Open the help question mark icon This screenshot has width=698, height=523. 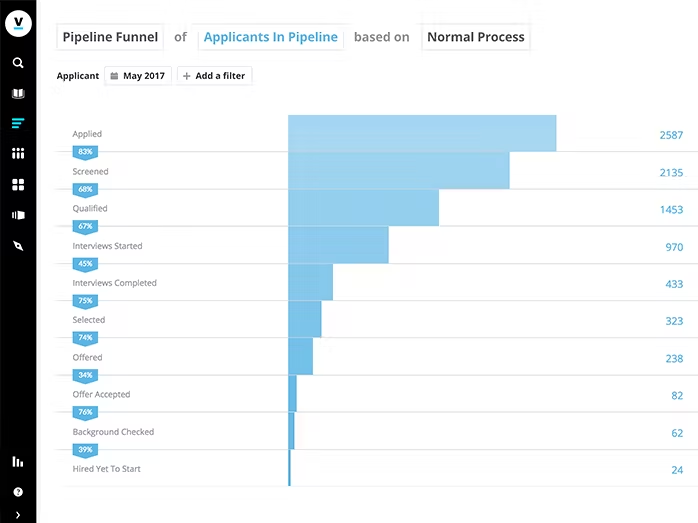pyautogui.click(x=18, y=492)
